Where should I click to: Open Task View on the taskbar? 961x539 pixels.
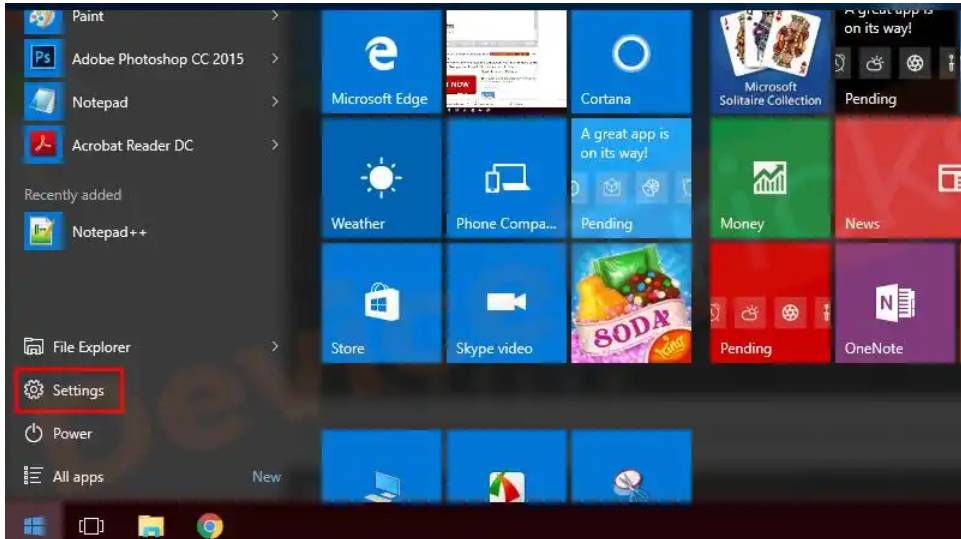[x=91, y=526]
